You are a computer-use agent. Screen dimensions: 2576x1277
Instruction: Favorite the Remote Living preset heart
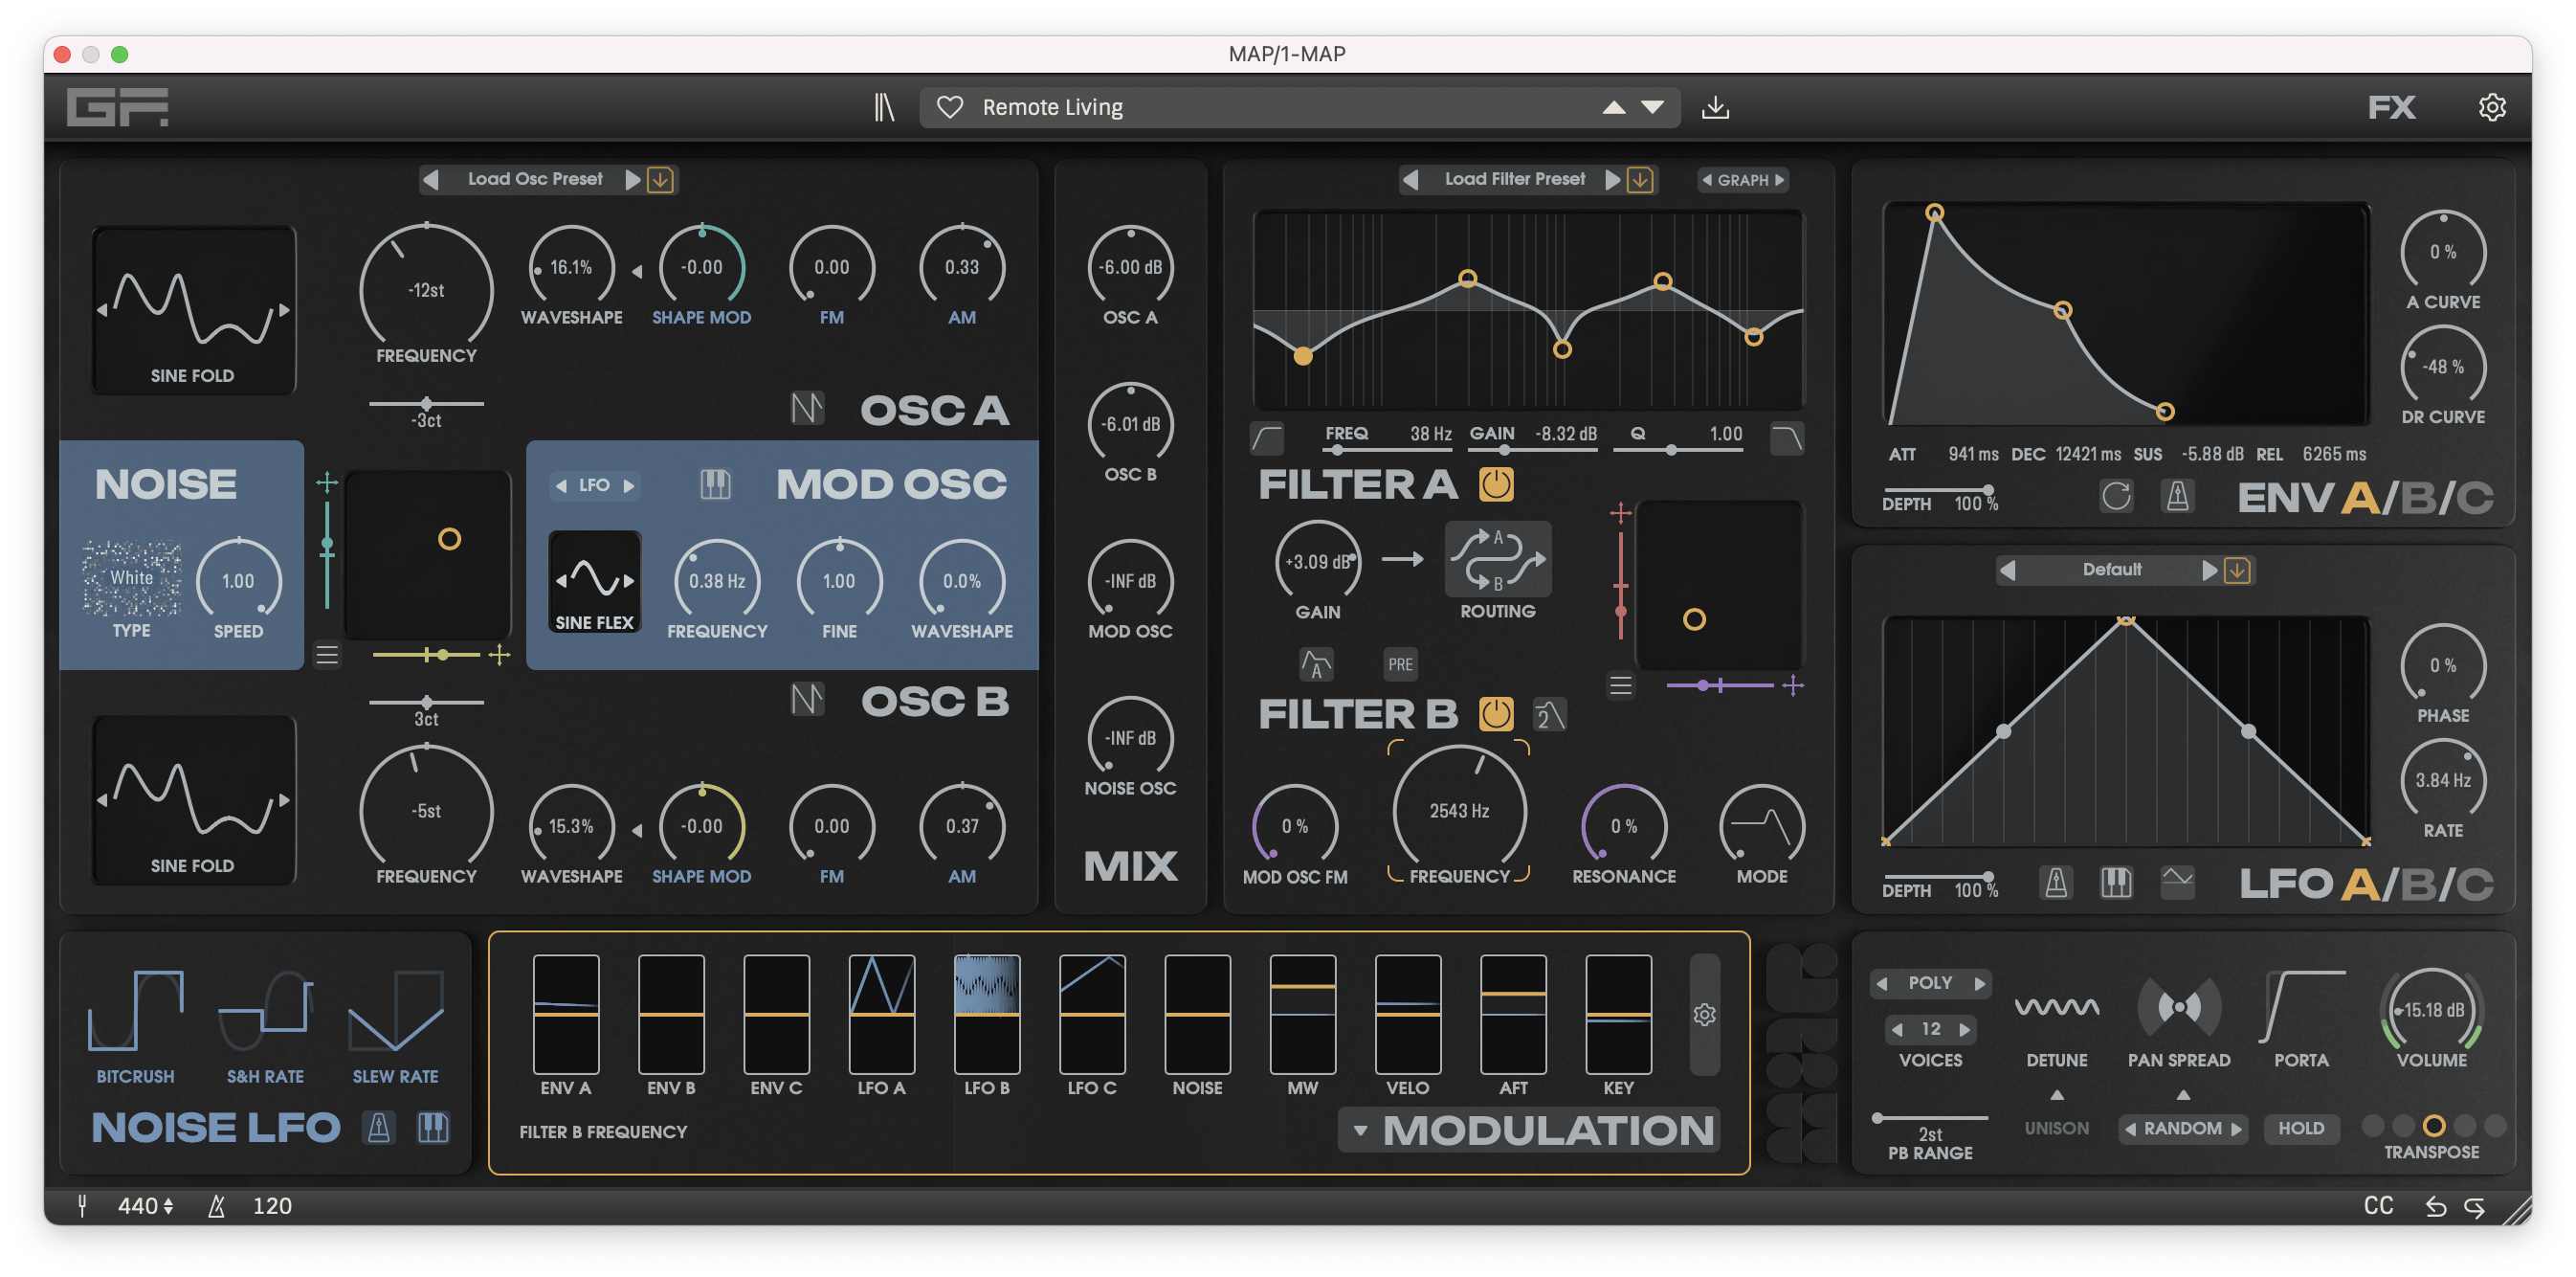click(949, 107)
